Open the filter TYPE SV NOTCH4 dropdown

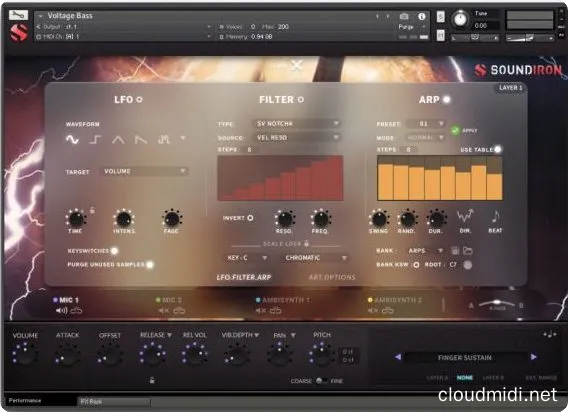click(x=296, y=124)
